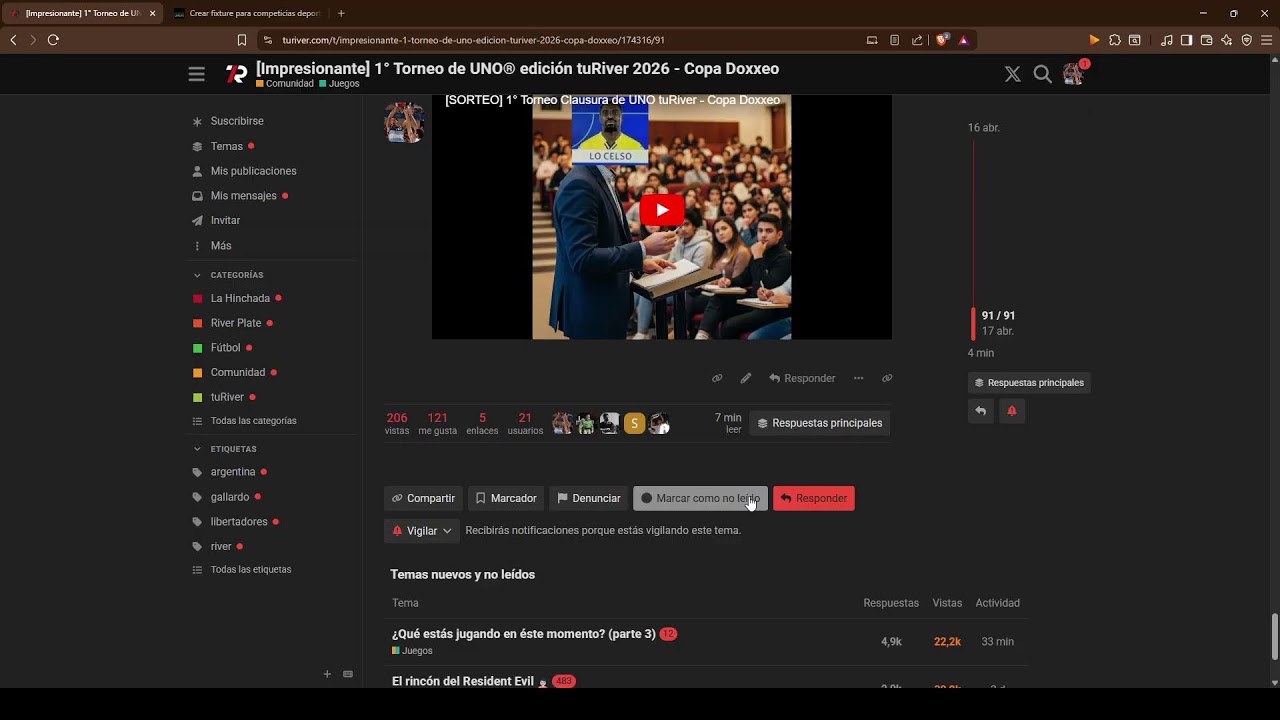Open topic ¿Qué estás jugando en éste momento?
Viewport: 1280px width, 720px height.
tap(523, 634)
